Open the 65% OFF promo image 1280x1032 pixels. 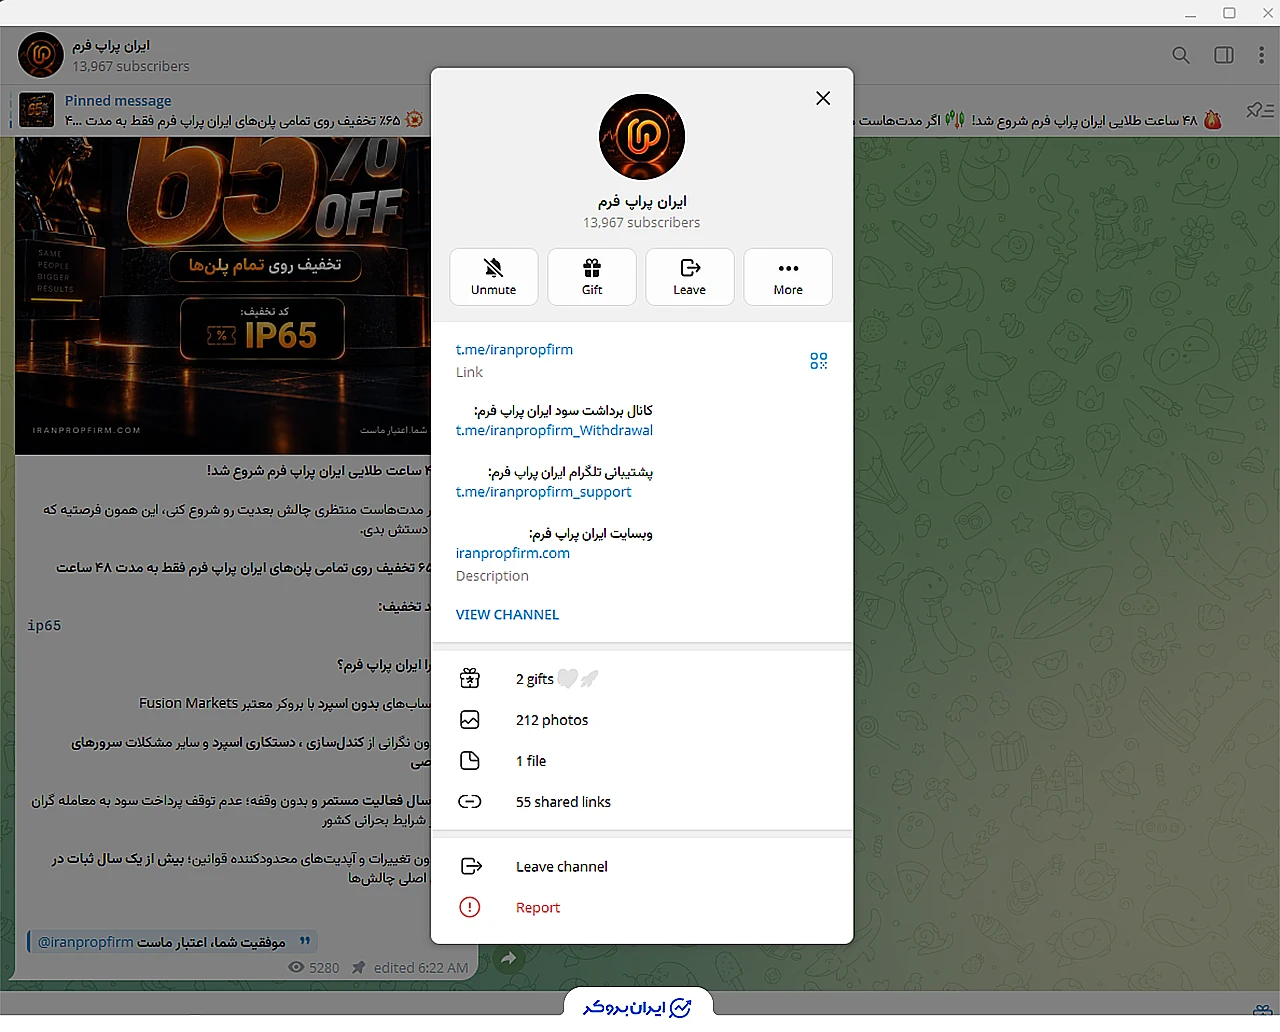click(223, 296)
